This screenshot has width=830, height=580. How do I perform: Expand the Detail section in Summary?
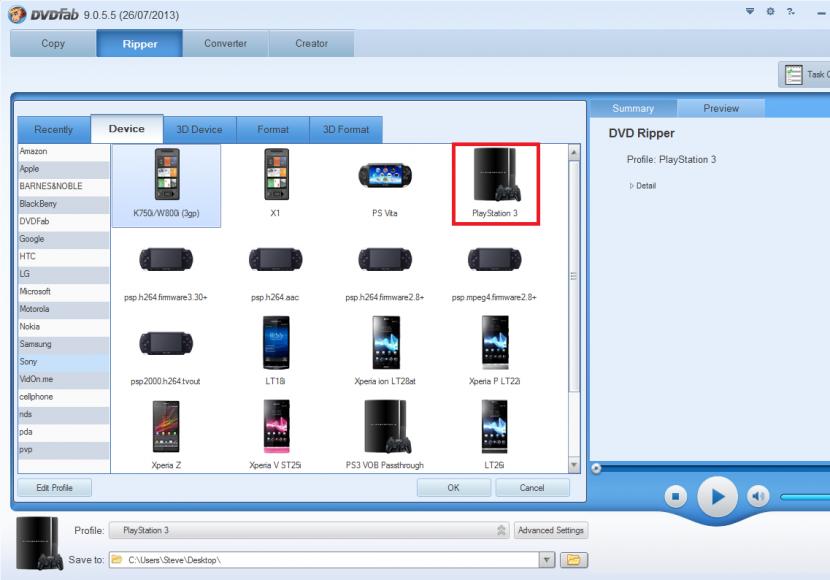coord(643,186)
